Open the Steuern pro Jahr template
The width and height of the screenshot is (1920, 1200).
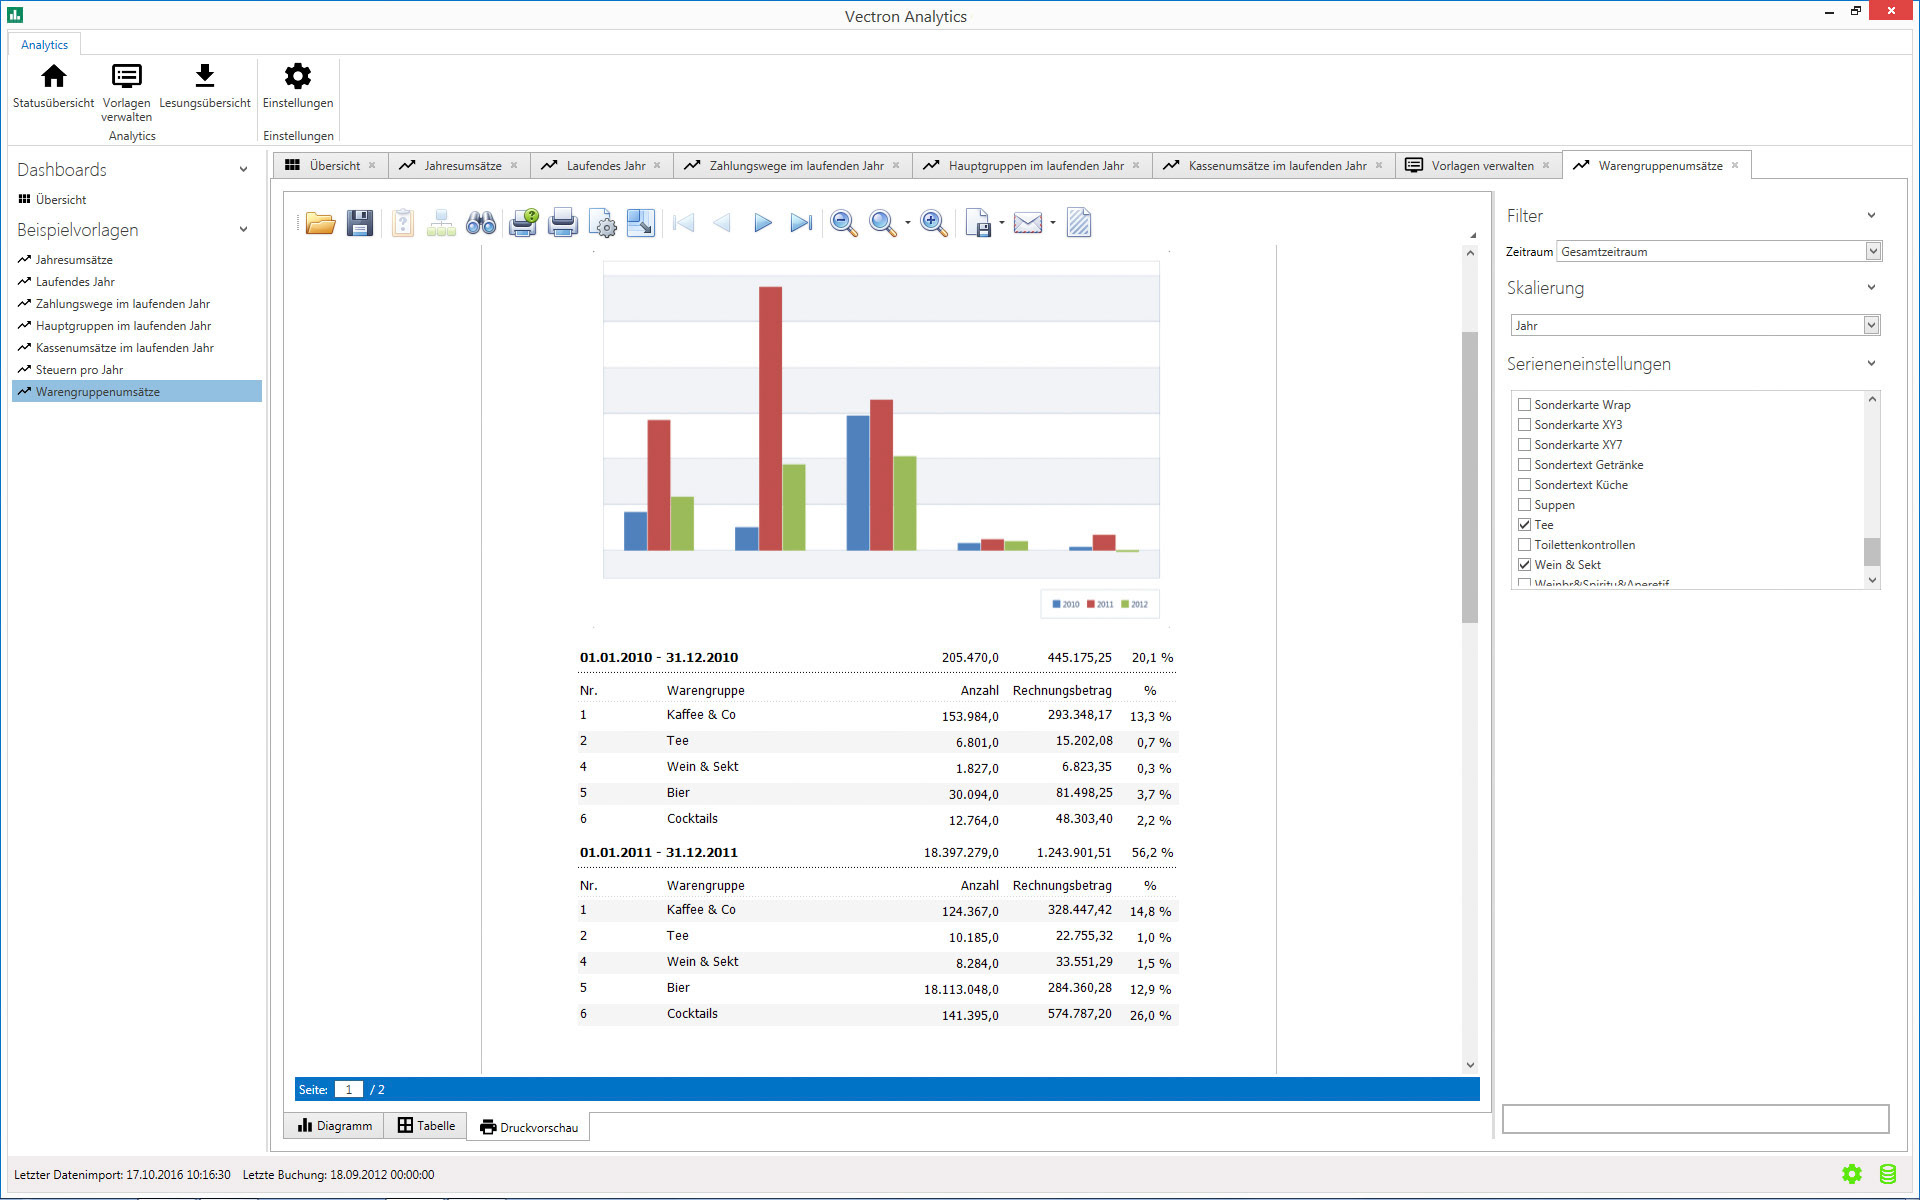pyautogui.click(x=79, y=370)
